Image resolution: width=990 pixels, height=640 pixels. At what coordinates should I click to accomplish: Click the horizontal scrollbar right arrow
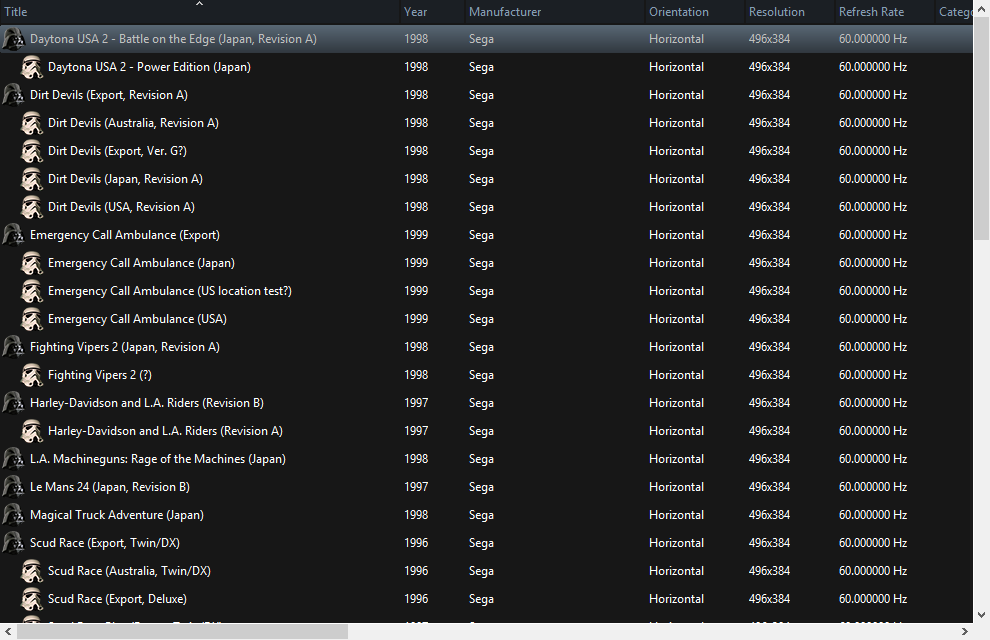[965, 632]
